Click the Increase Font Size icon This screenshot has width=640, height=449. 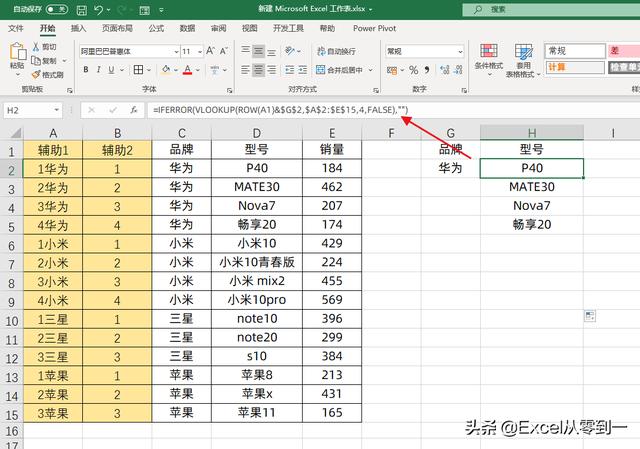point(211,51)
